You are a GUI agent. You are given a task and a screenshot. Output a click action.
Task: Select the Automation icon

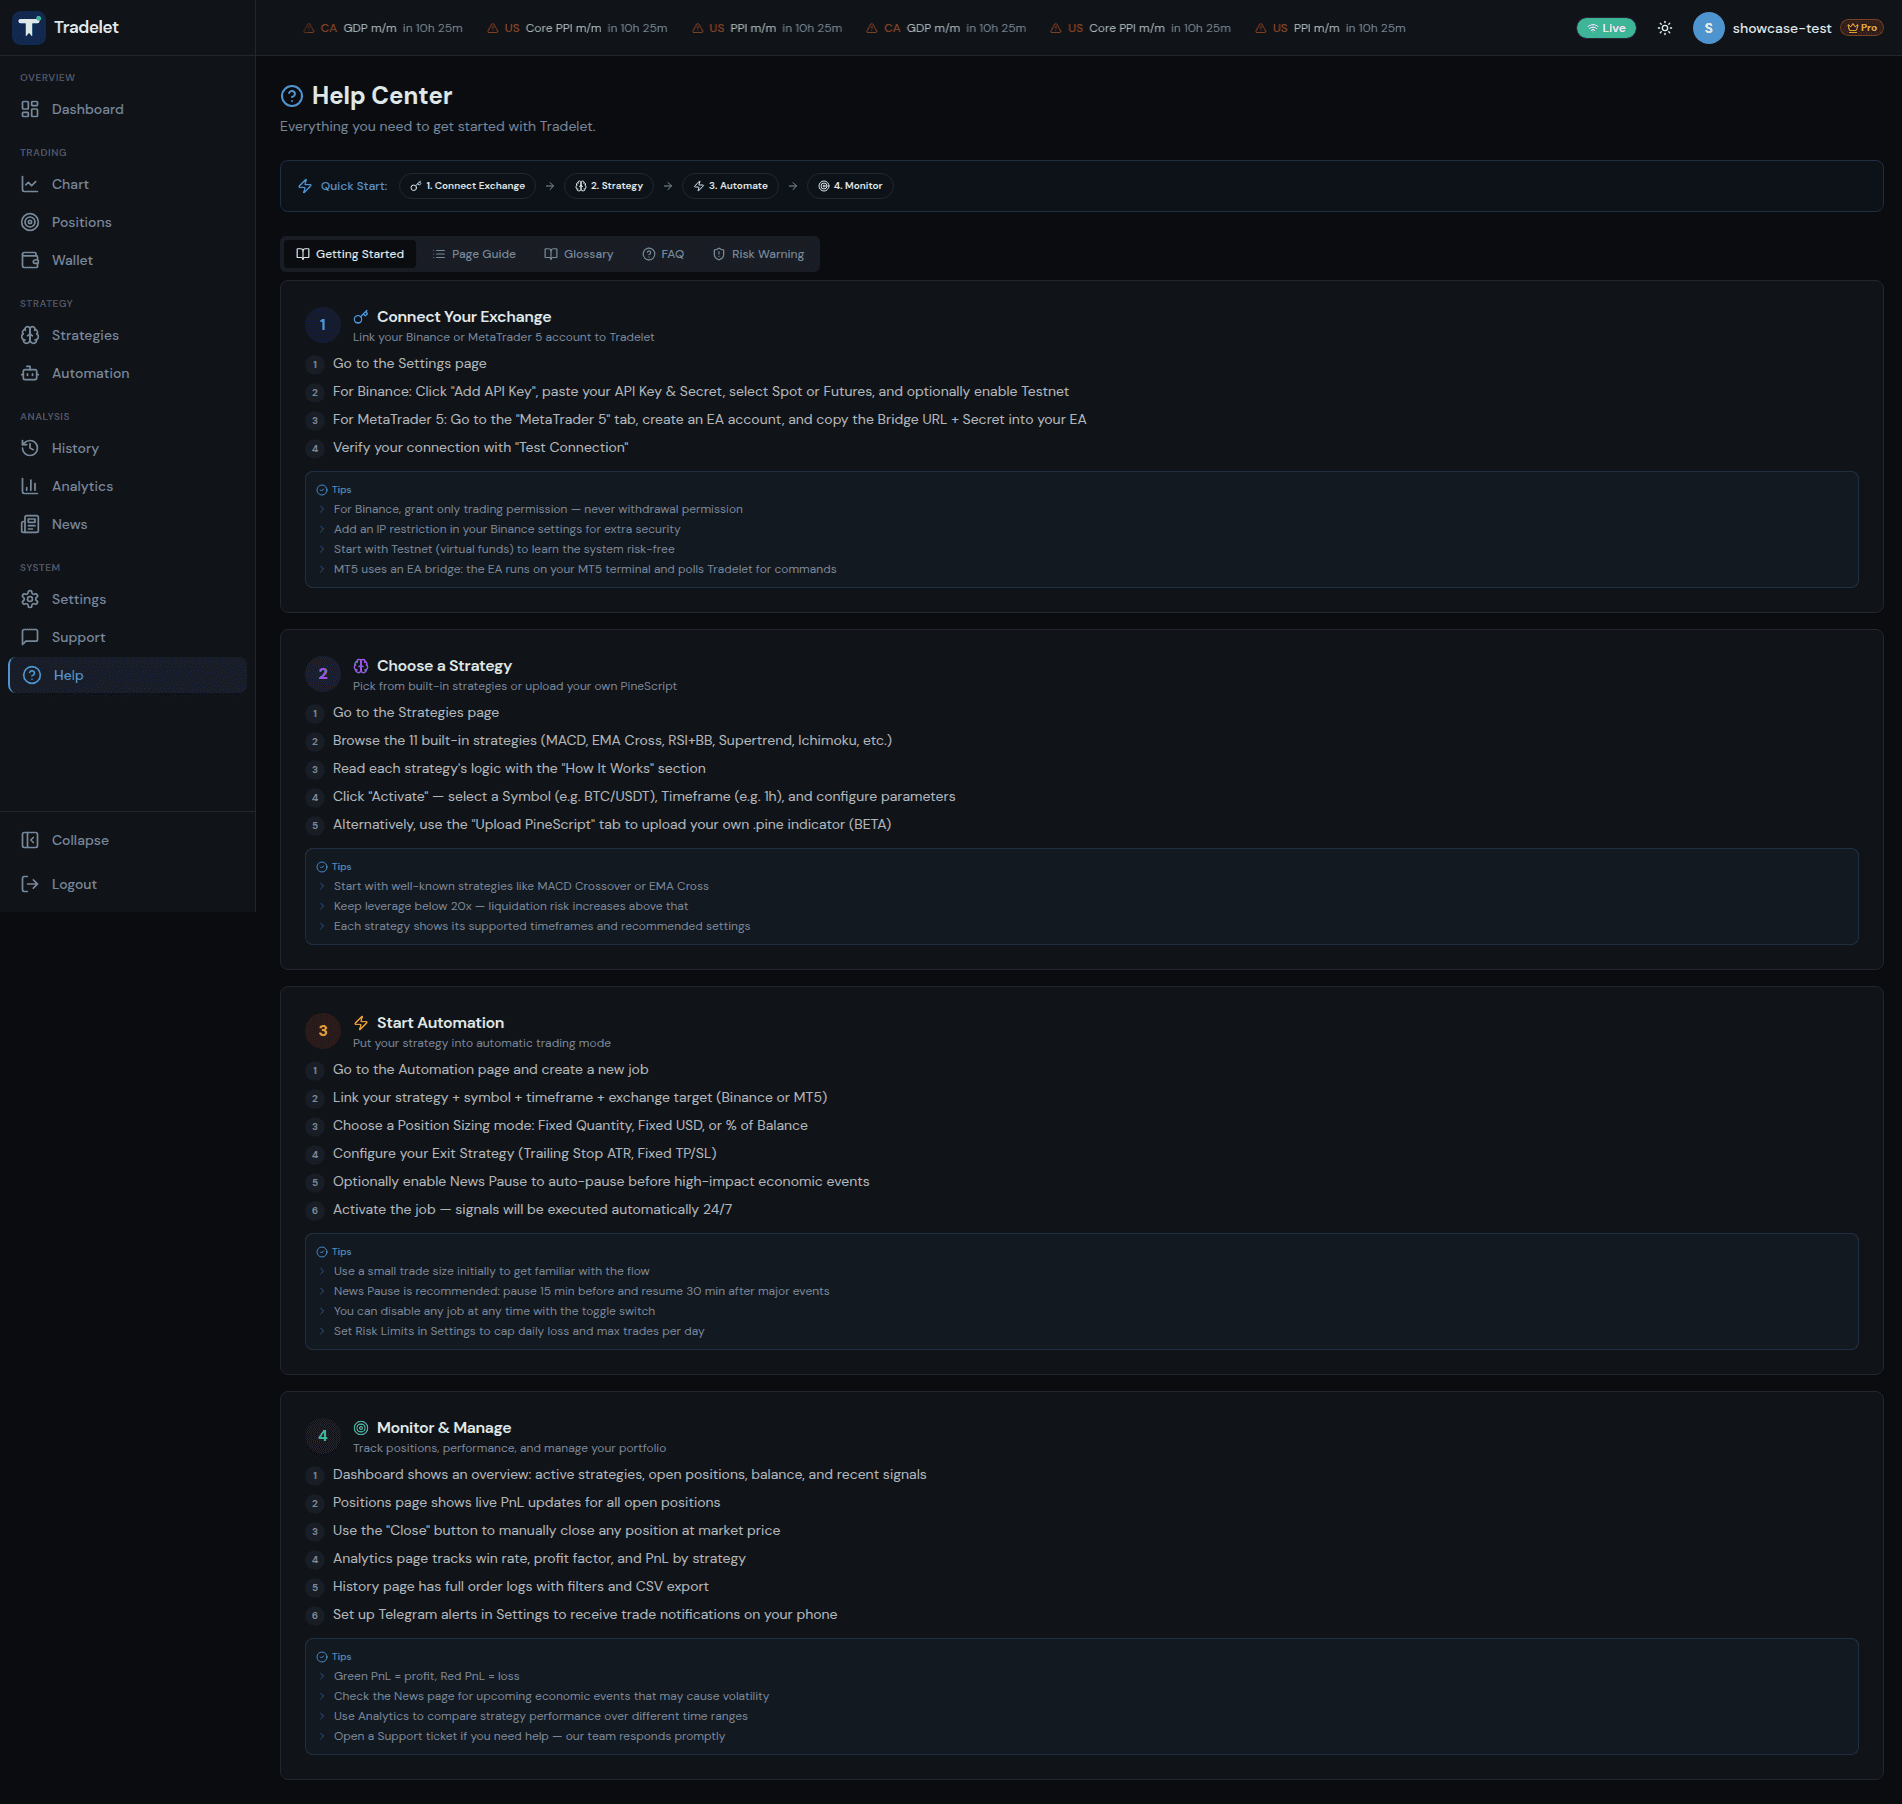pyautogui.click(x=30, y=373)
